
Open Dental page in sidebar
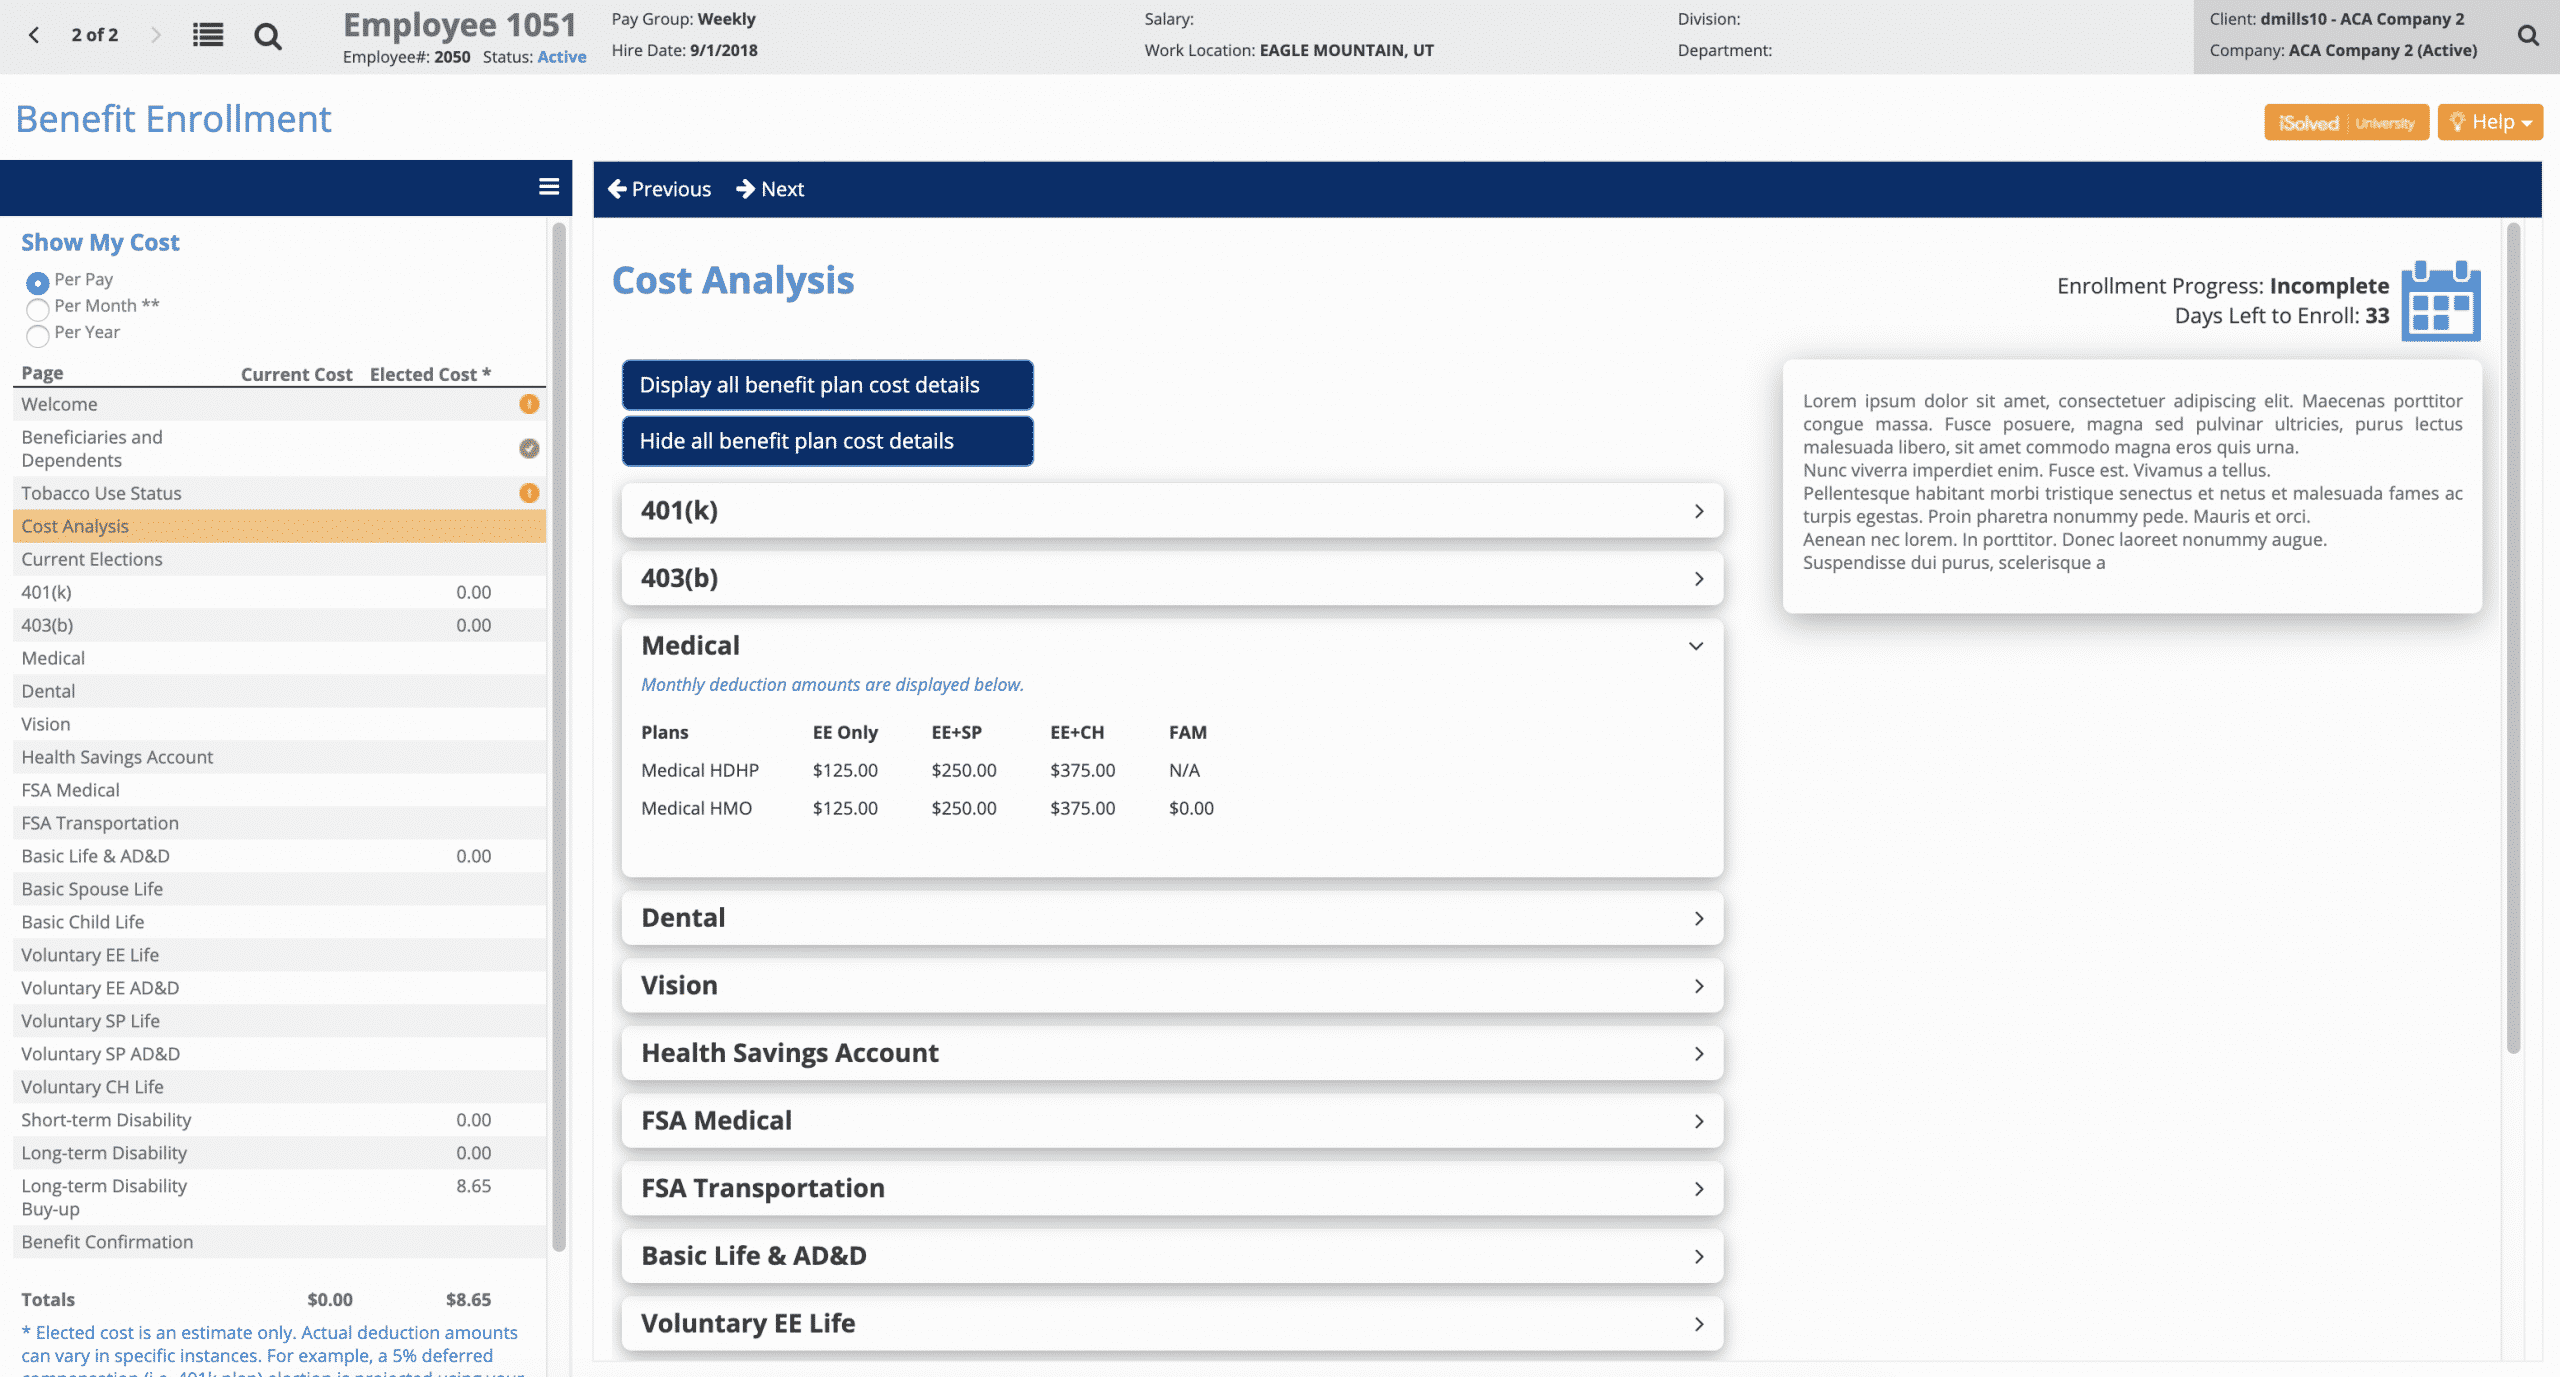click(48, 691)
